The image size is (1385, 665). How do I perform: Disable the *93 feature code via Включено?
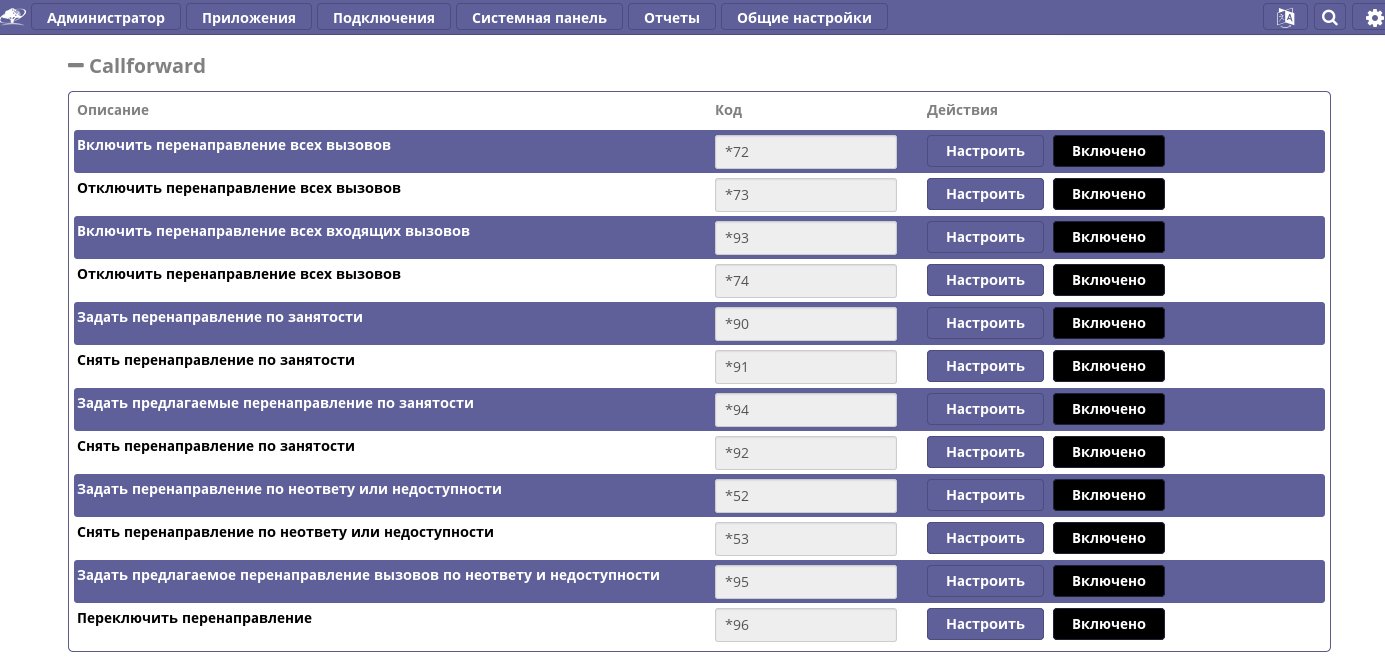[1108, 237]
